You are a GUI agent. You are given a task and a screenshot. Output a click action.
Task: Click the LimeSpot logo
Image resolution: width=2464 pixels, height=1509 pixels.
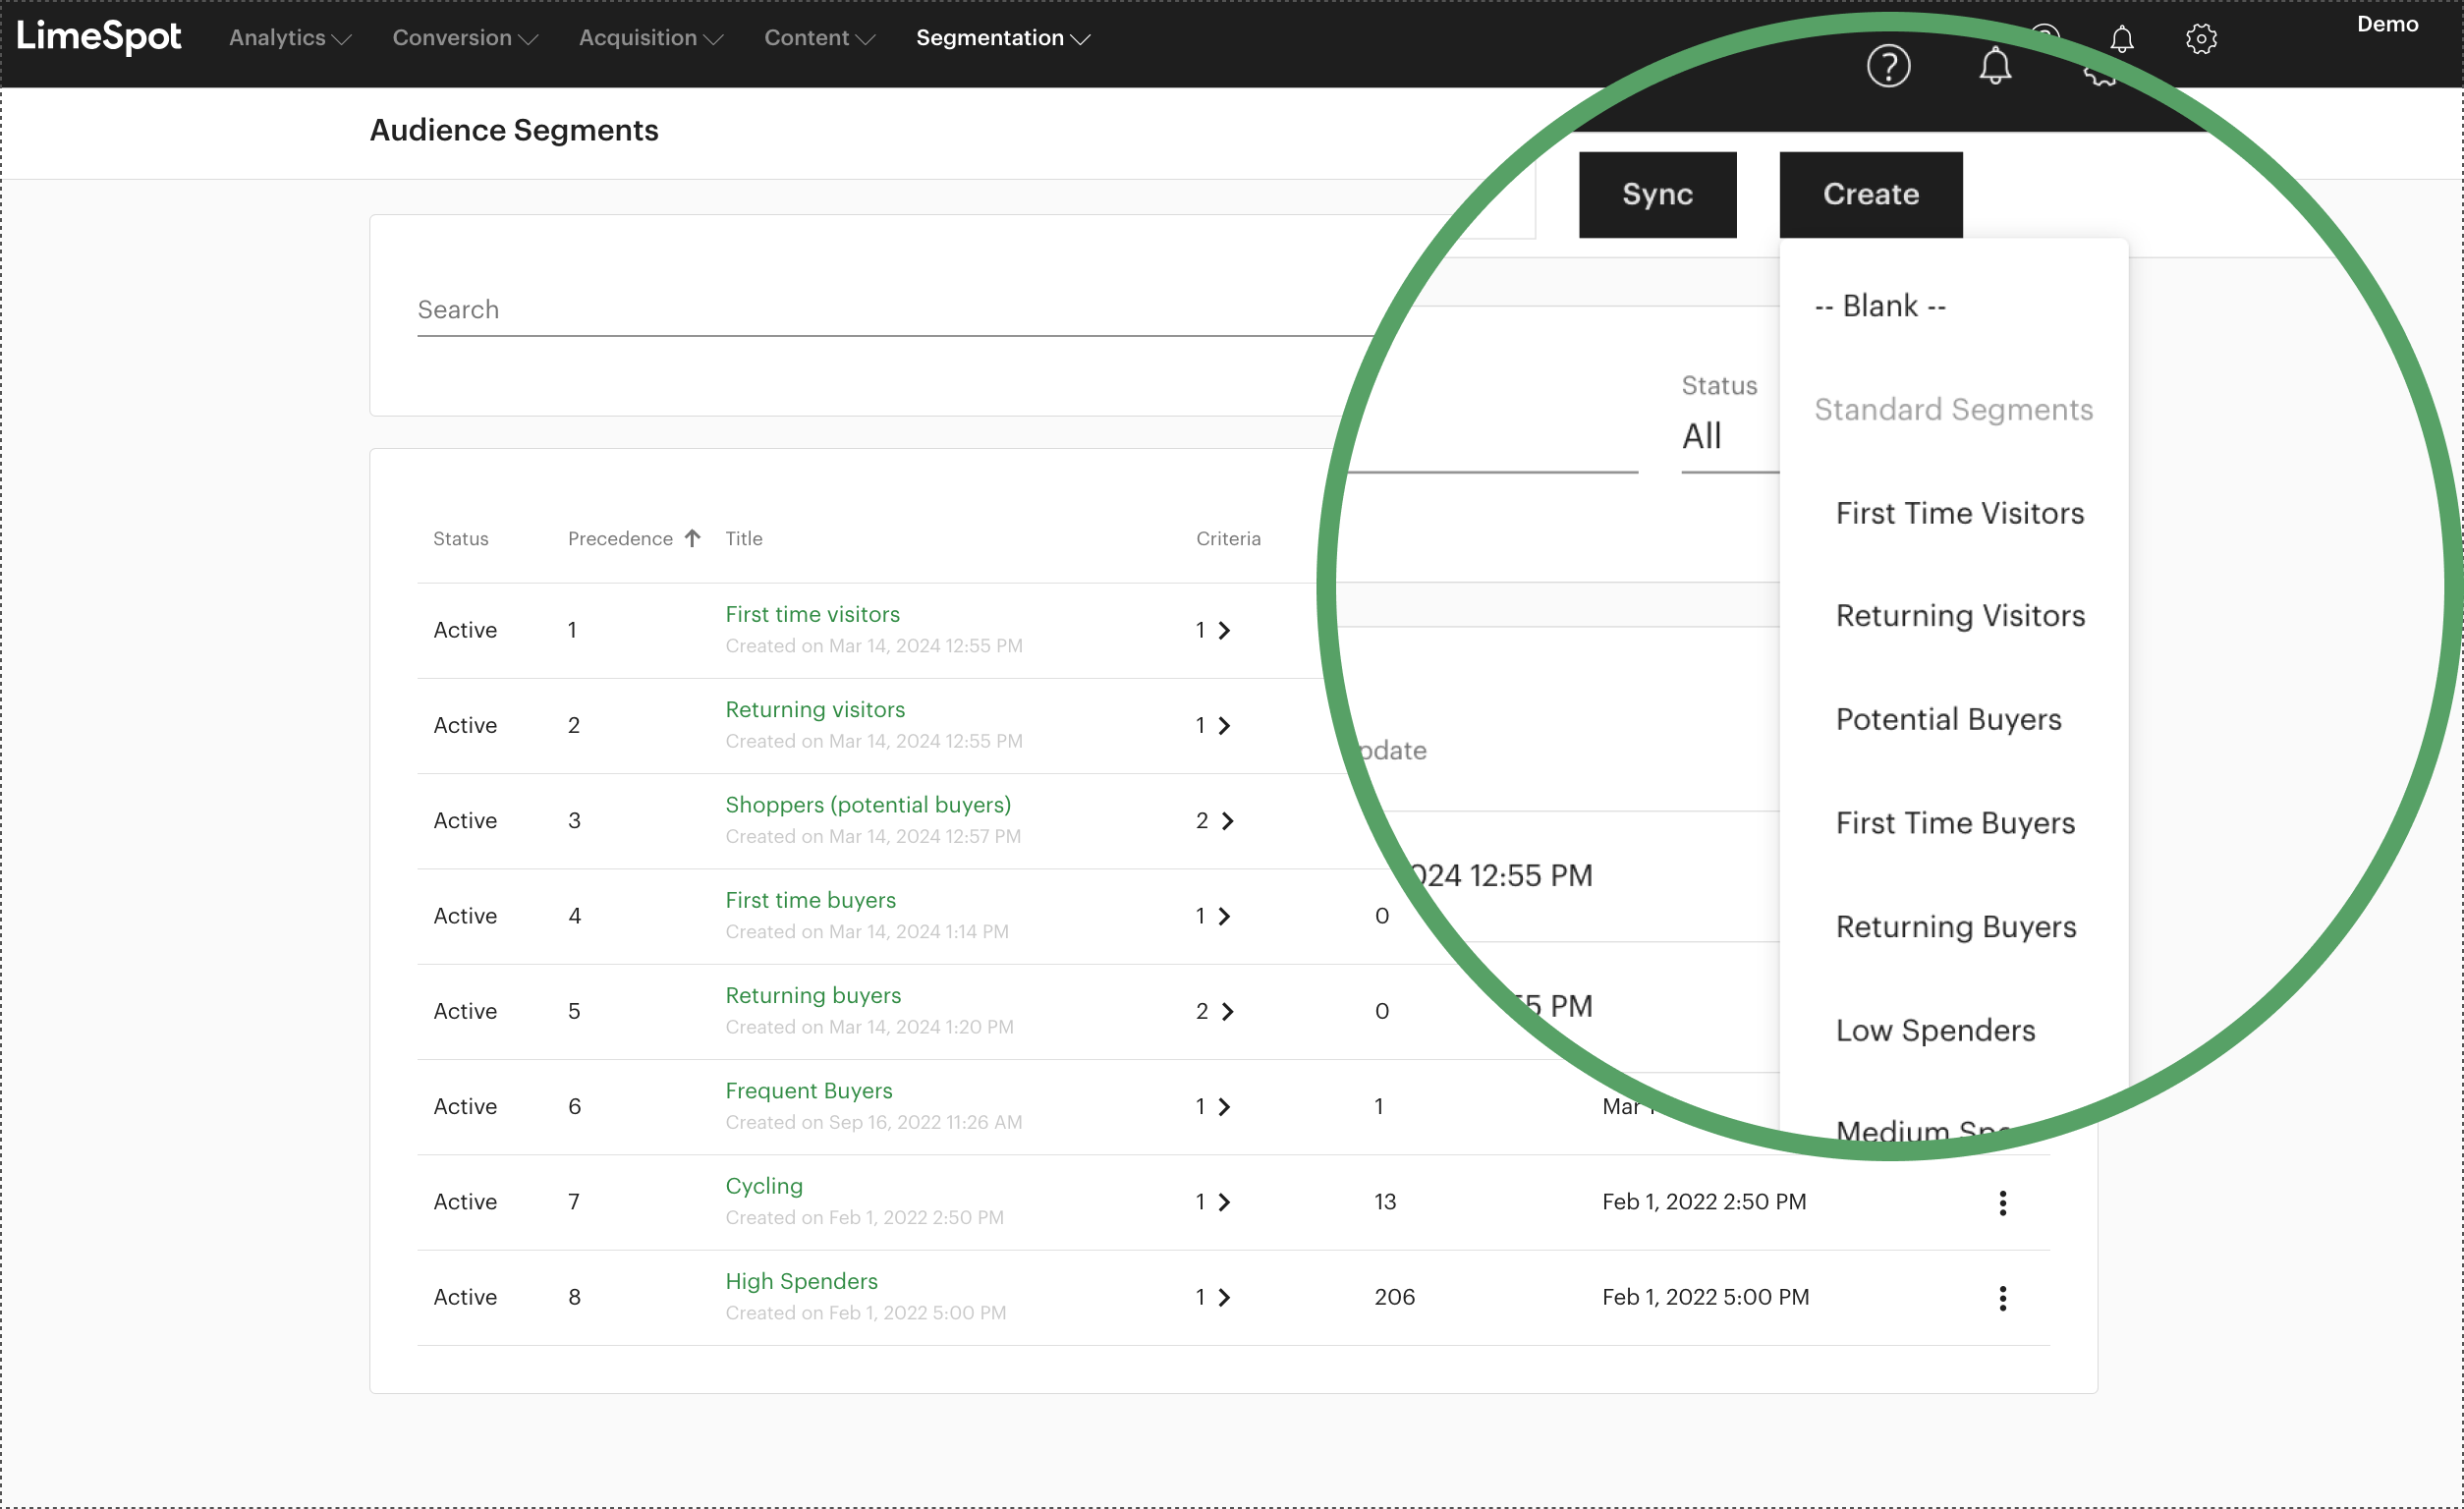(x=99, y=39)
